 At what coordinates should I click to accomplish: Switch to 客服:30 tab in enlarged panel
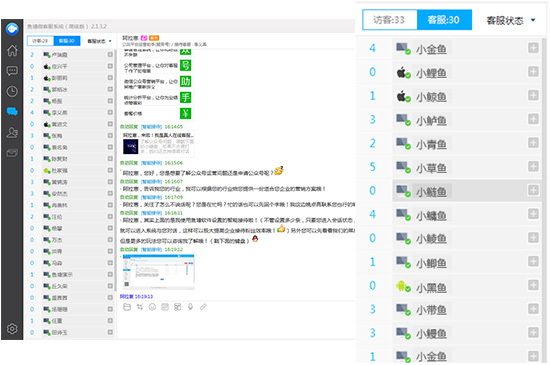[444, 20]
